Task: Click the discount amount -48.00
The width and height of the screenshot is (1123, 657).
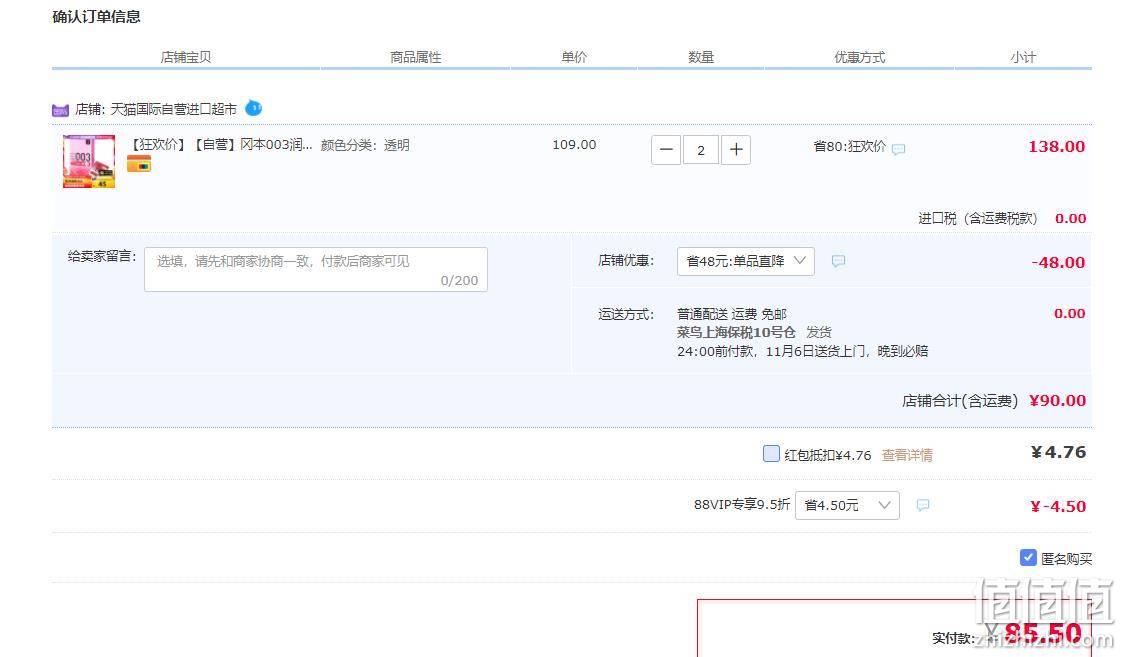Action: [x=1058, y=262]
